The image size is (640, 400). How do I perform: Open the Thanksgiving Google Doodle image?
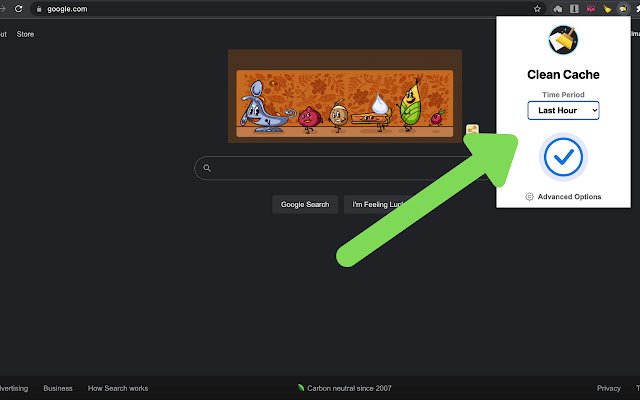(345, 96)
